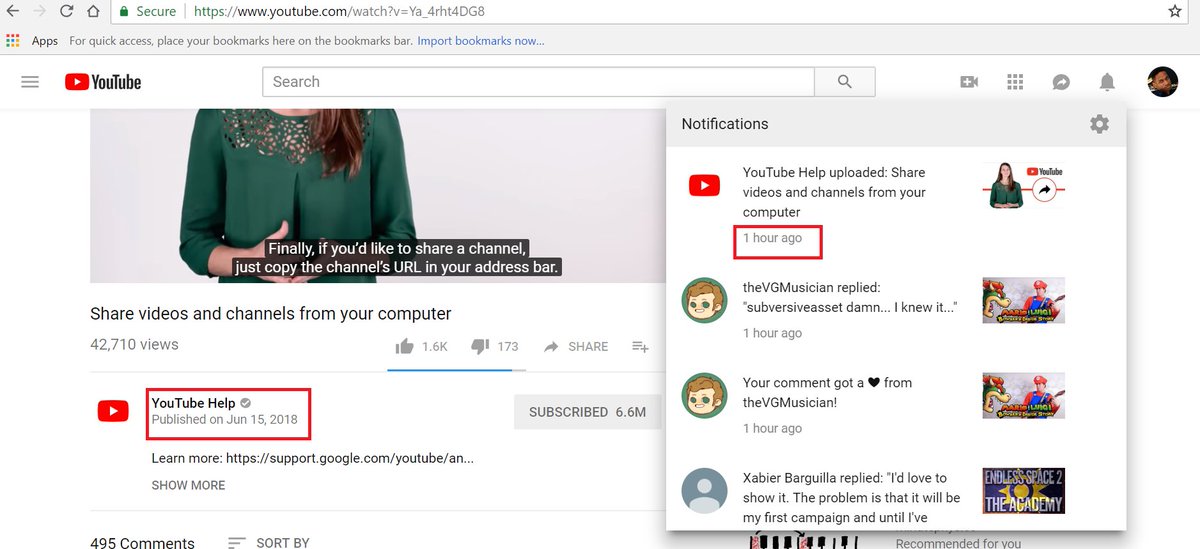
Task: Open Share videos notification thumbnail
Action: (x=1024, y=185)
